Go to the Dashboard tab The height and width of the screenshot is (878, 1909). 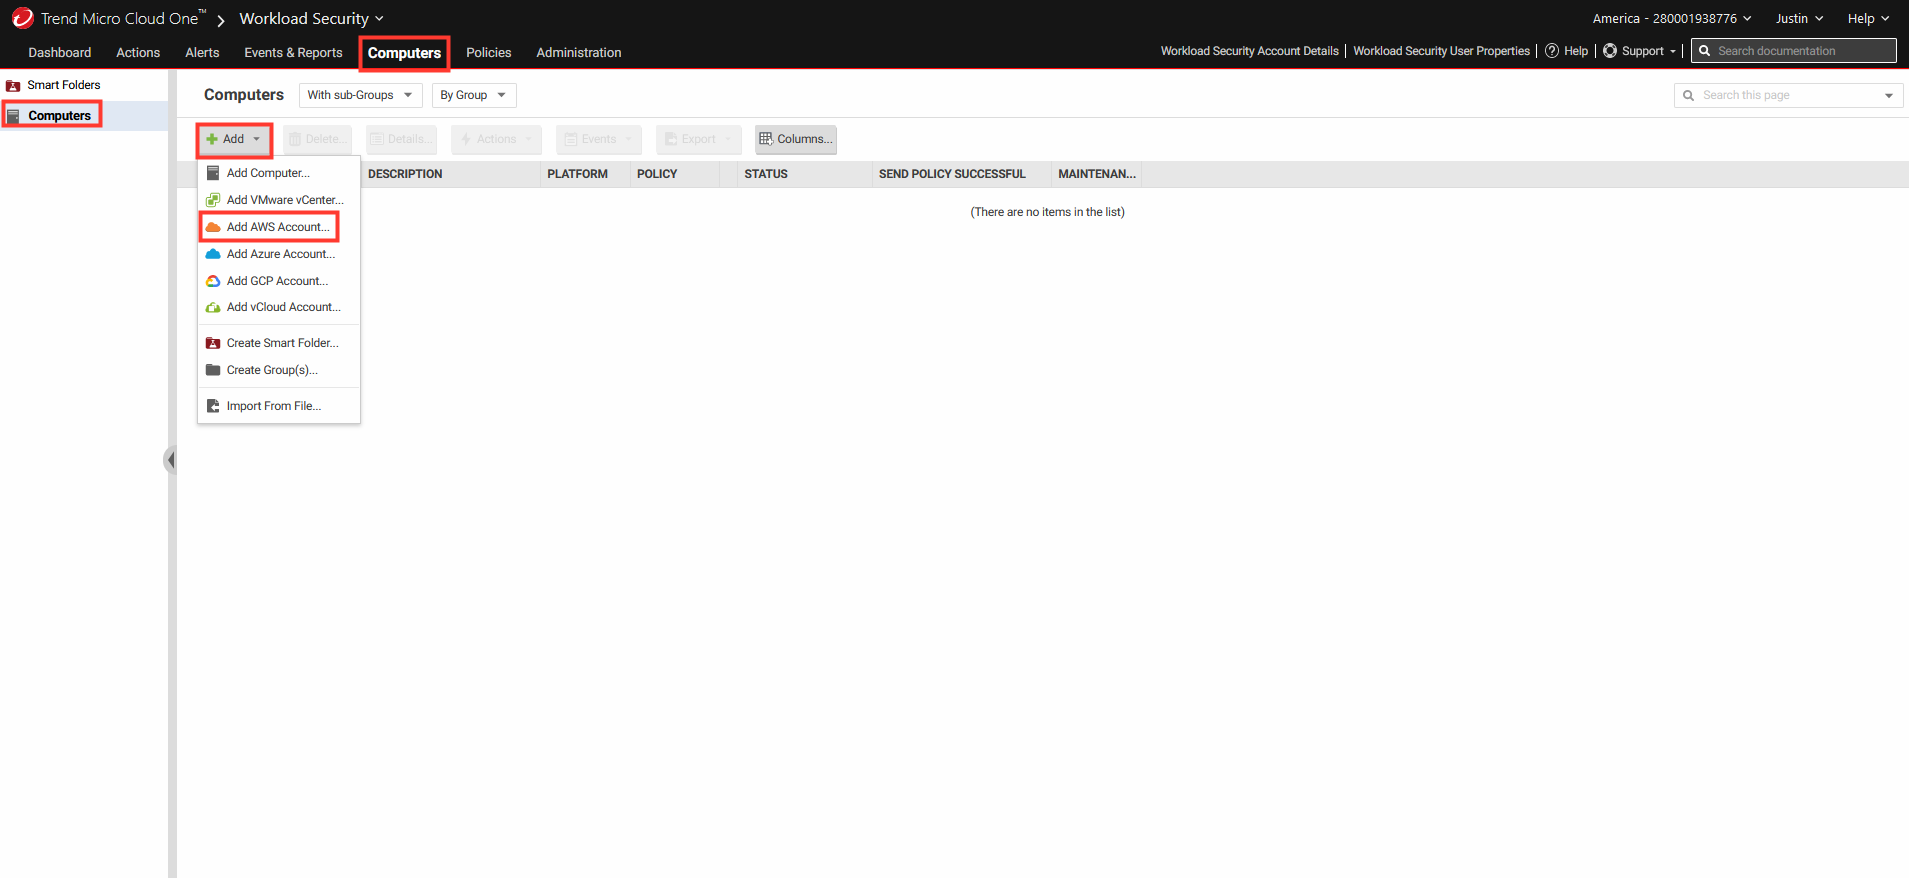(60, 53)
